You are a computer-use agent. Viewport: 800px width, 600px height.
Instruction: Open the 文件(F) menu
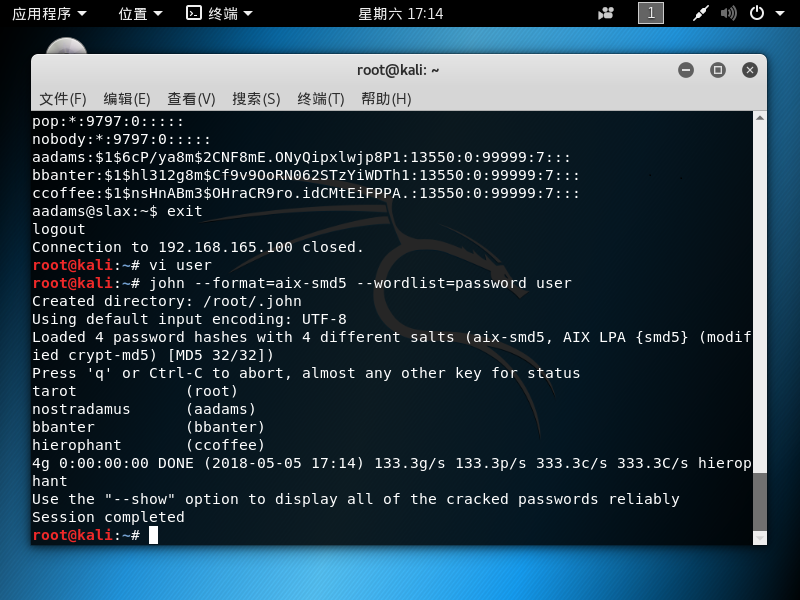(63, 98)
